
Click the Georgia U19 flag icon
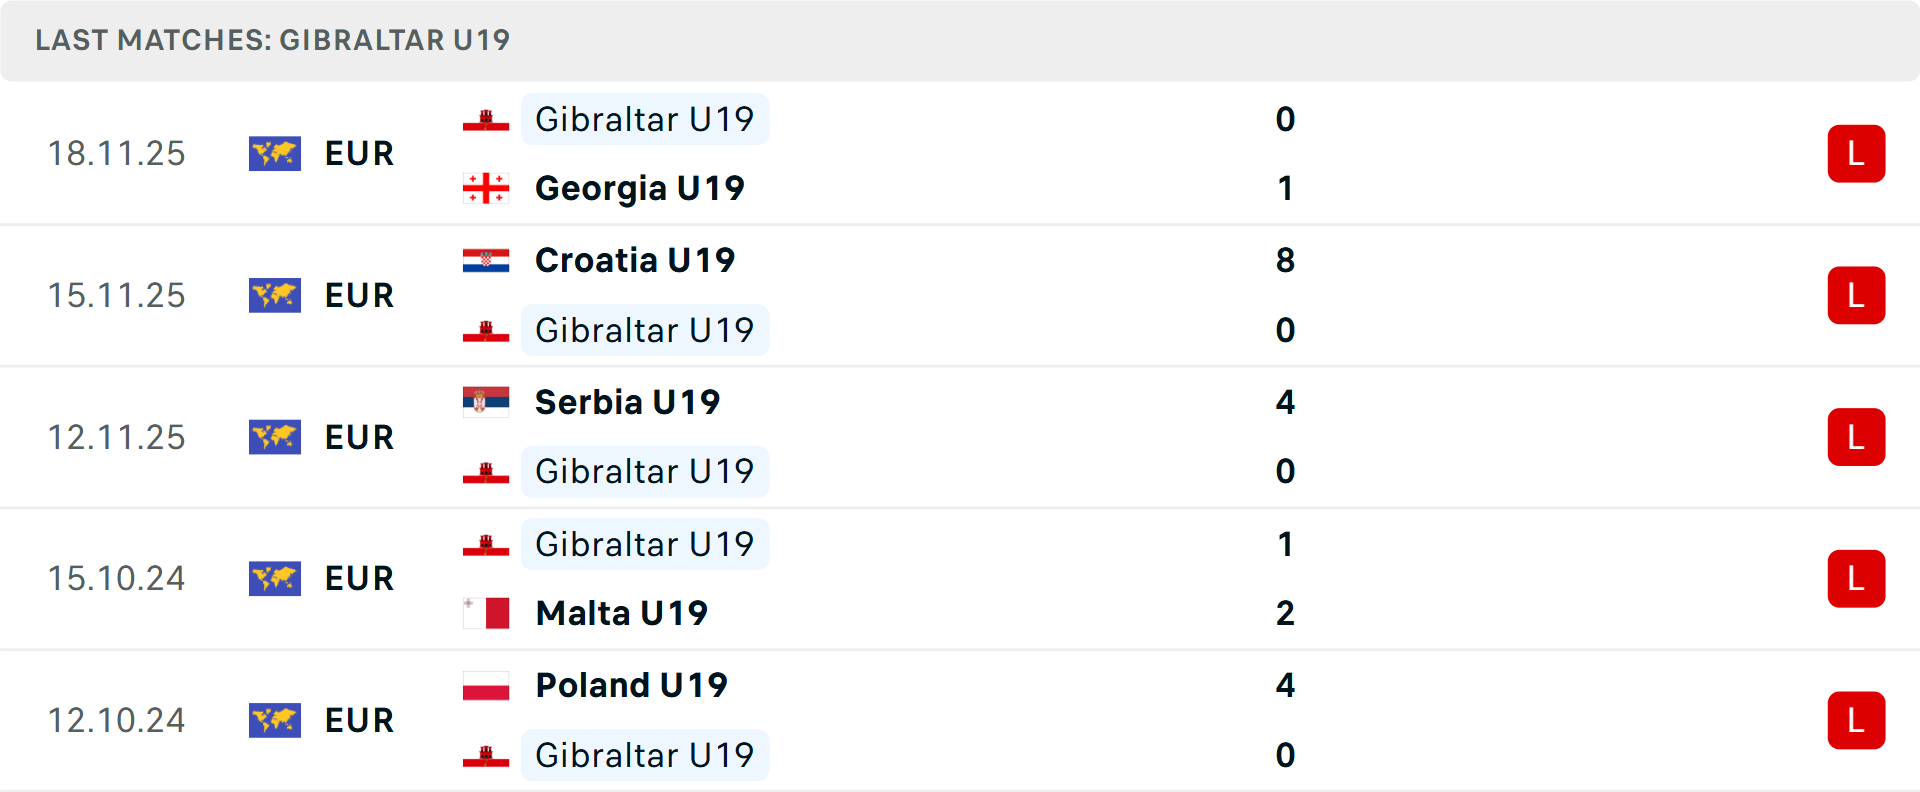(486, 188)
